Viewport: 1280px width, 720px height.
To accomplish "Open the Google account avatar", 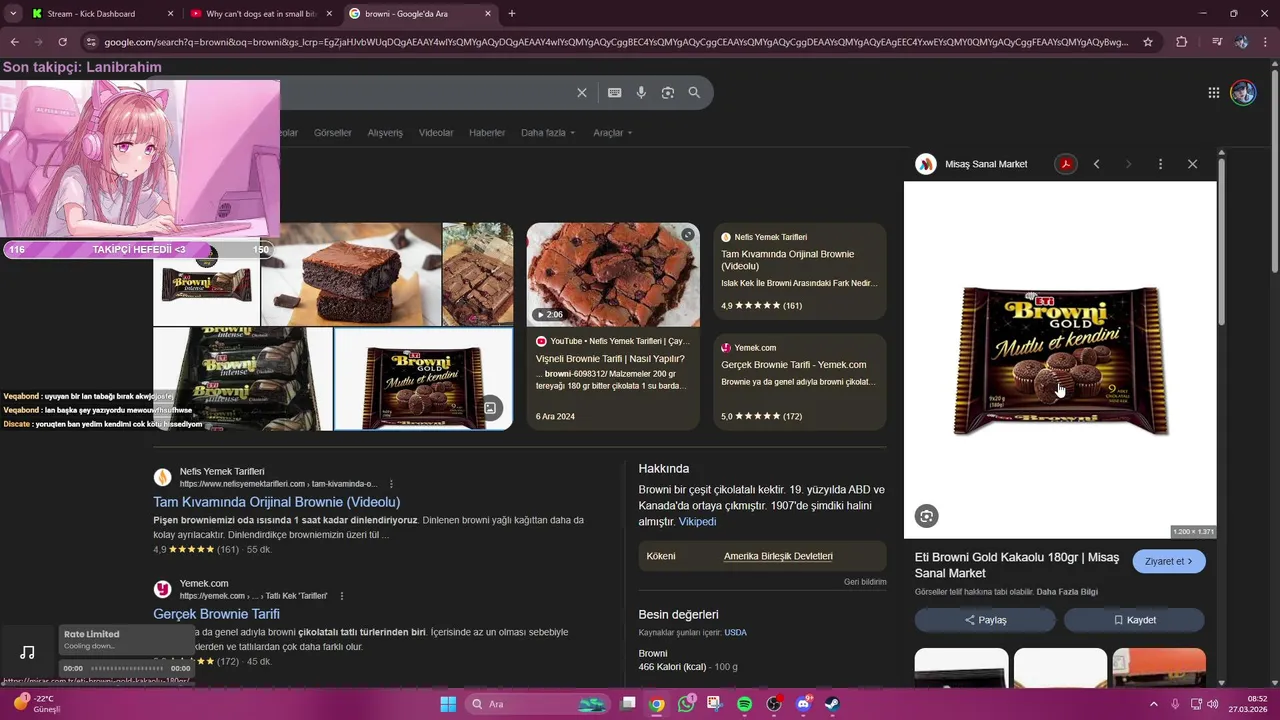I will [1243, 93].
